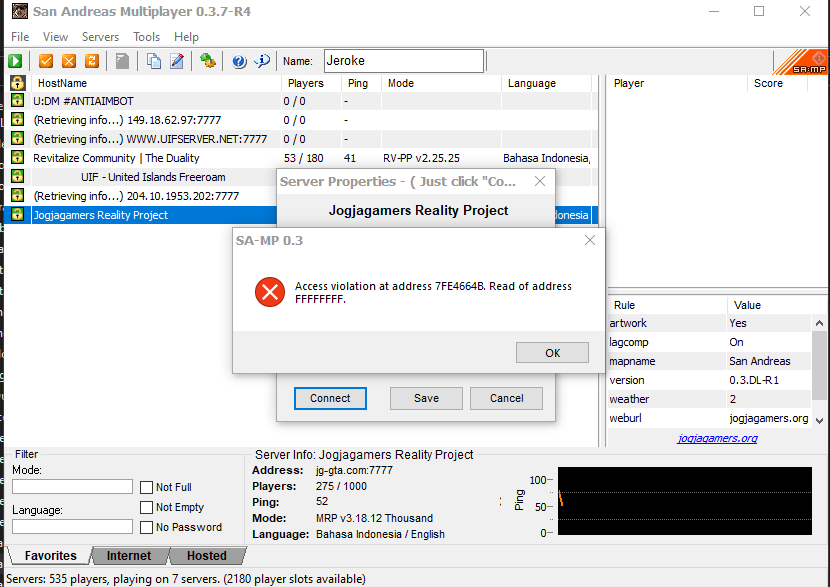Toggle the Not Empty filter checkbox
The width and height of the screenshot is (830, 587).
pyautogui.click(x=147, y=507)
